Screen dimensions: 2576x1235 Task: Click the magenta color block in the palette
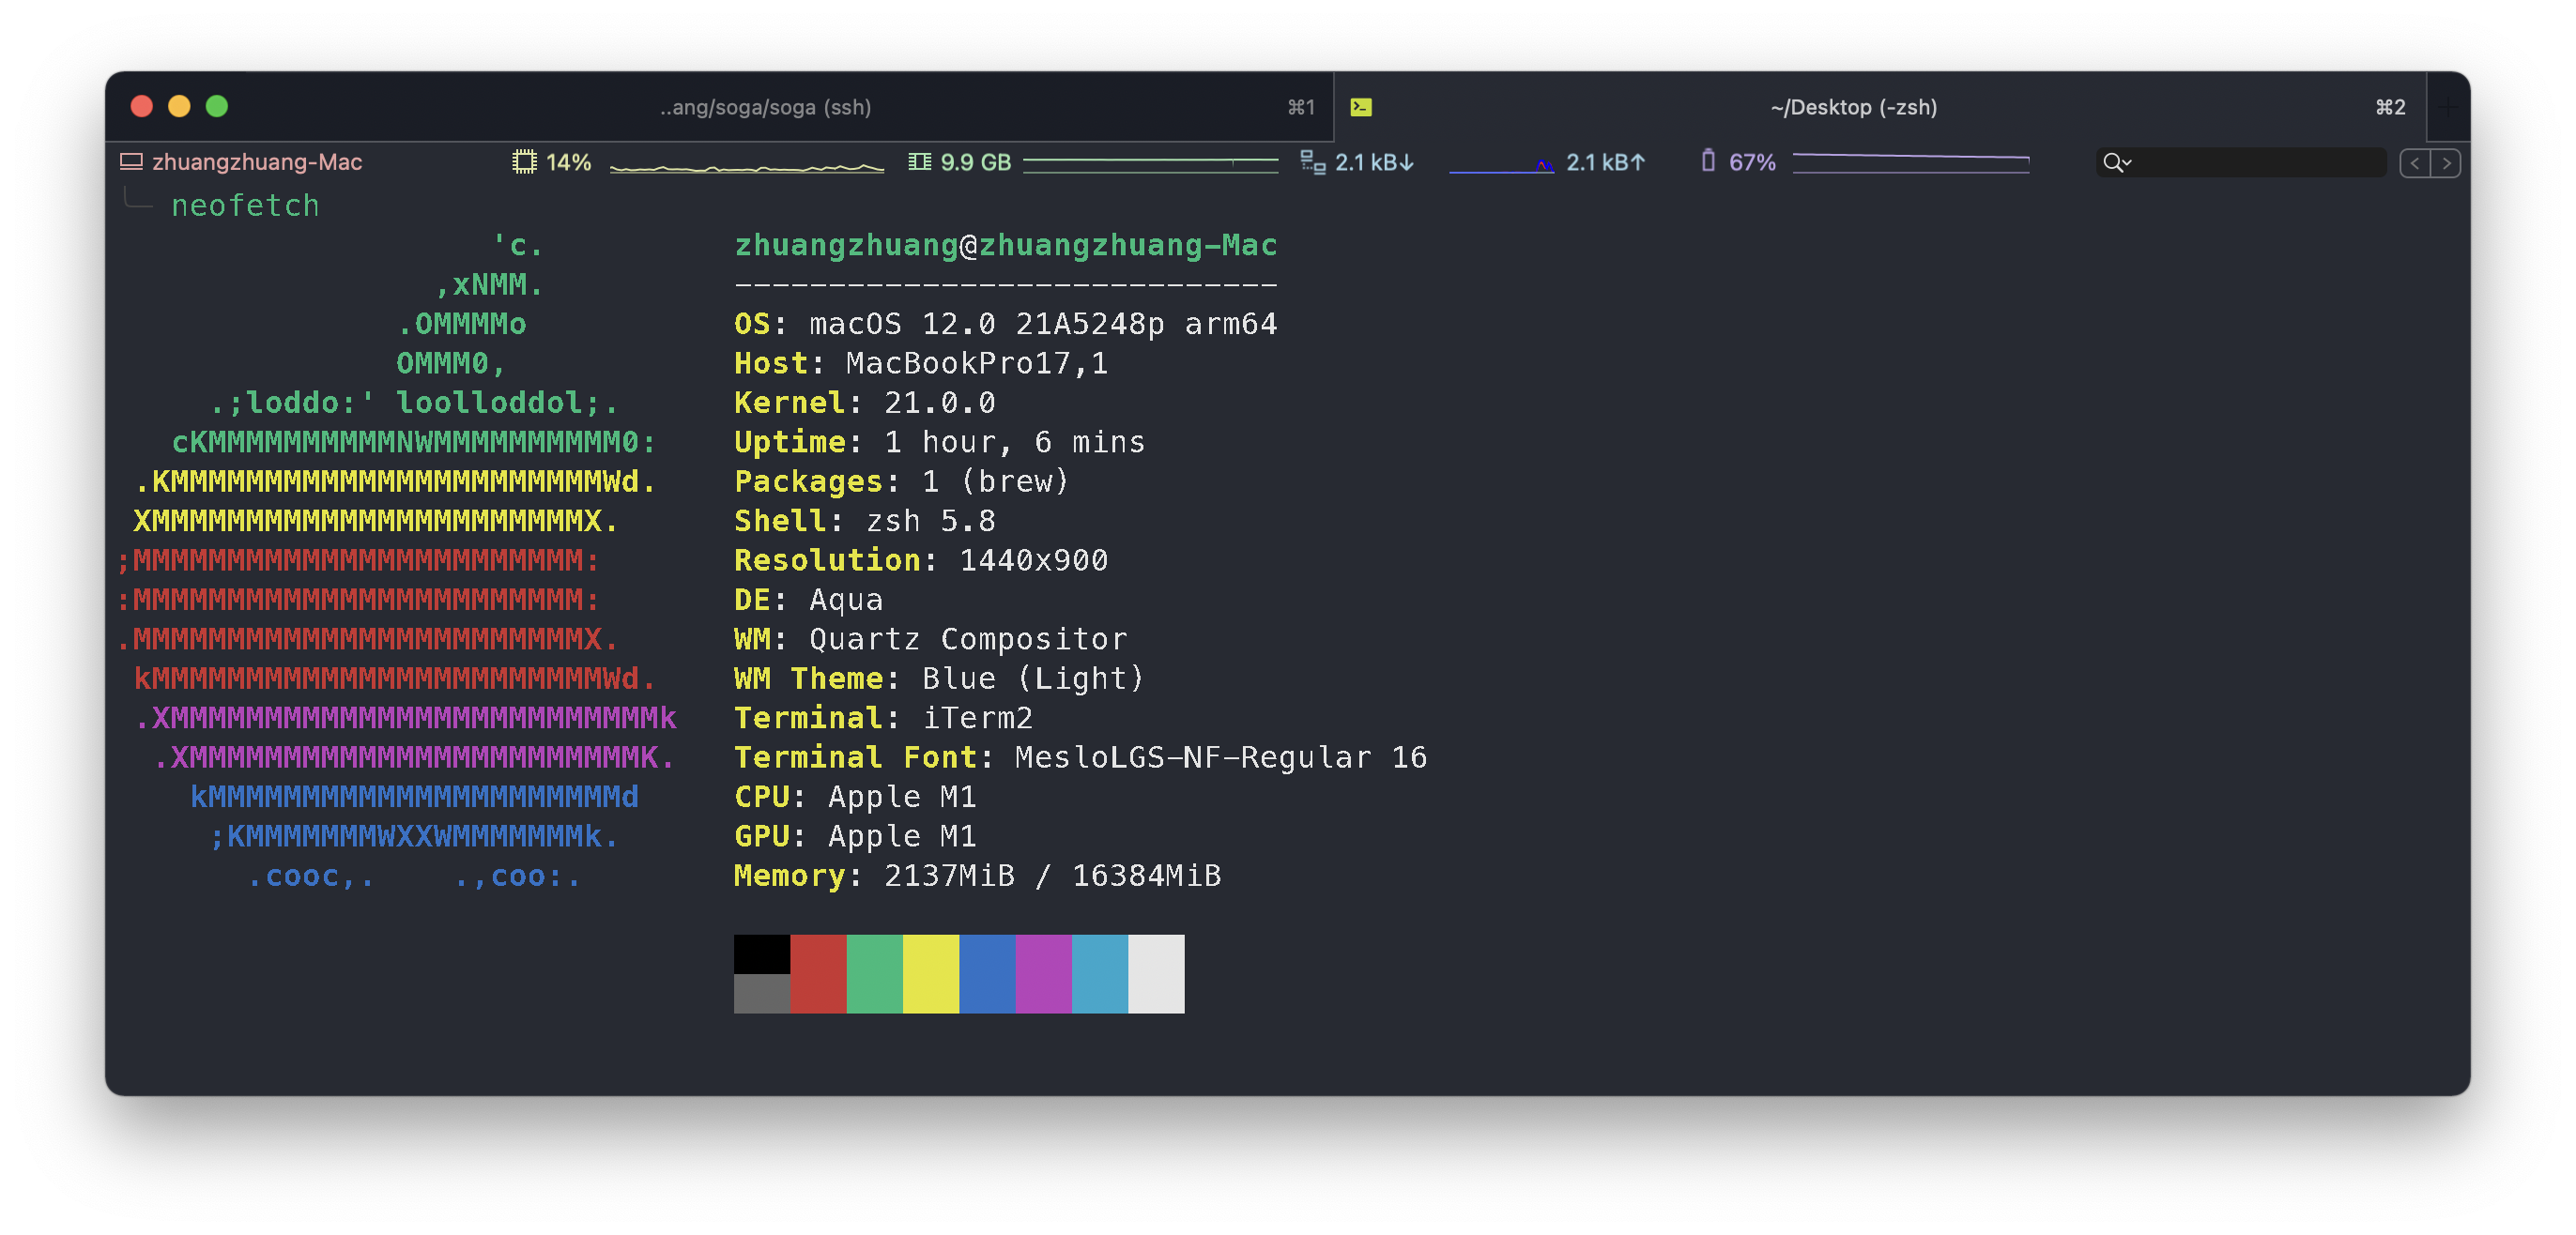point(1043,974)
